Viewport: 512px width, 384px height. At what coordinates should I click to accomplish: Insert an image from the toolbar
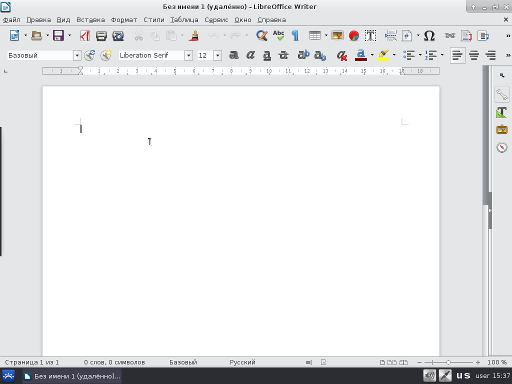337,35
